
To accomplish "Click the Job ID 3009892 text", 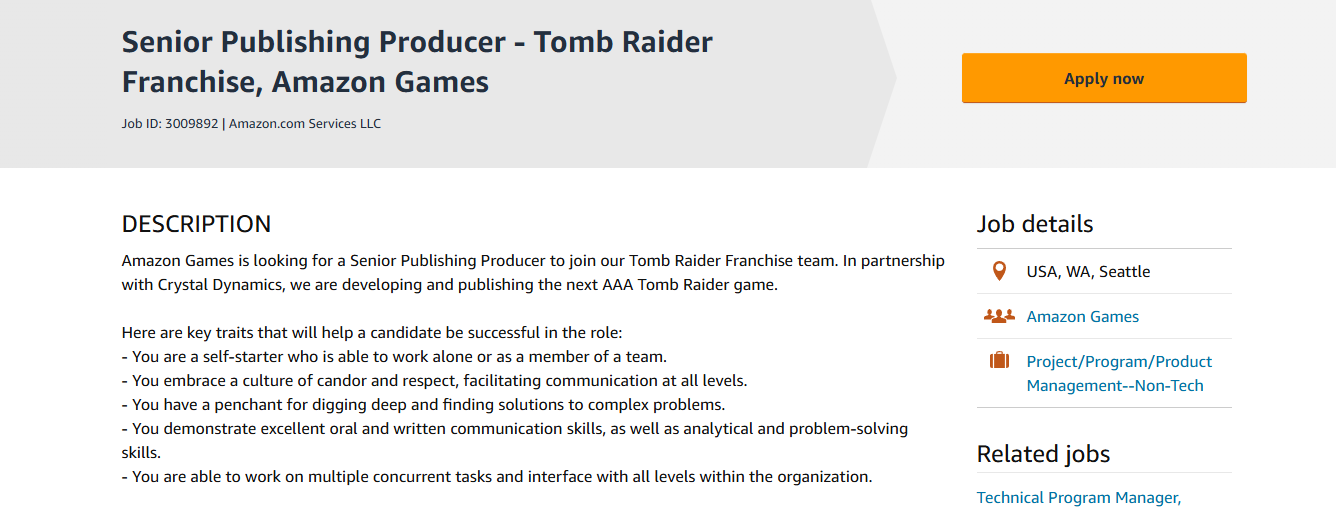I will (x=169, y=124).
